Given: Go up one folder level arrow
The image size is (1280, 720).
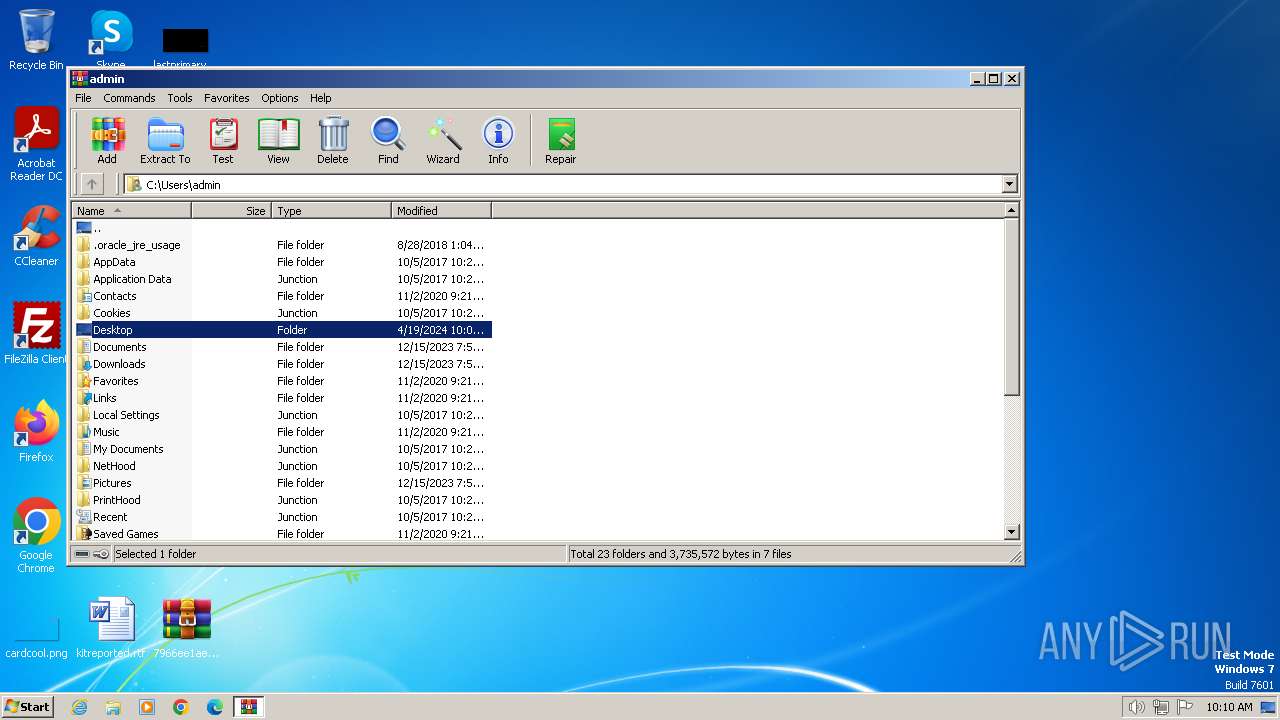Looking at the screenshot, I should pyautogui.click(x=92, y=184).
